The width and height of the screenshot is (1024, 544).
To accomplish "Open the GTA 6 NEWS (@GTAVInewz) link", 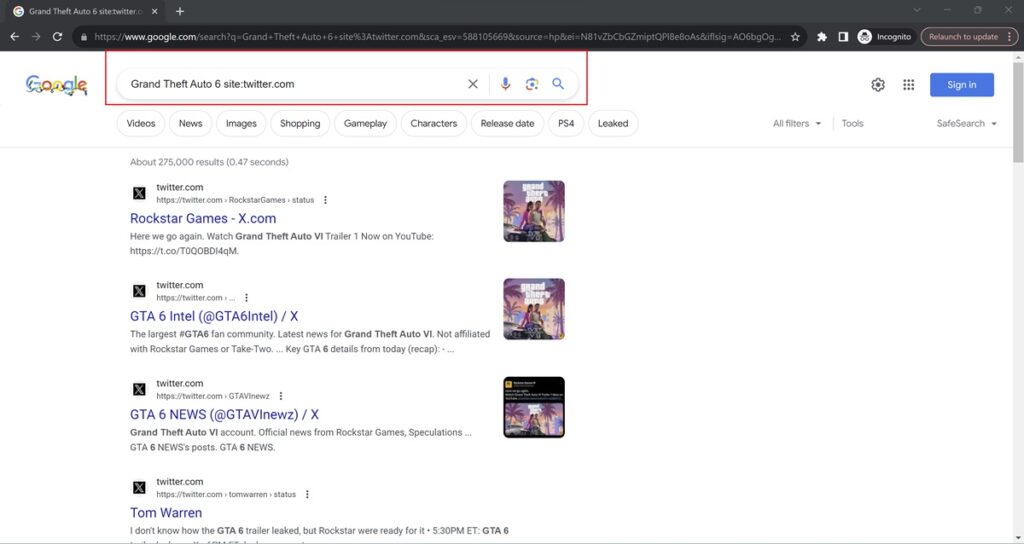I will point(224,415).
